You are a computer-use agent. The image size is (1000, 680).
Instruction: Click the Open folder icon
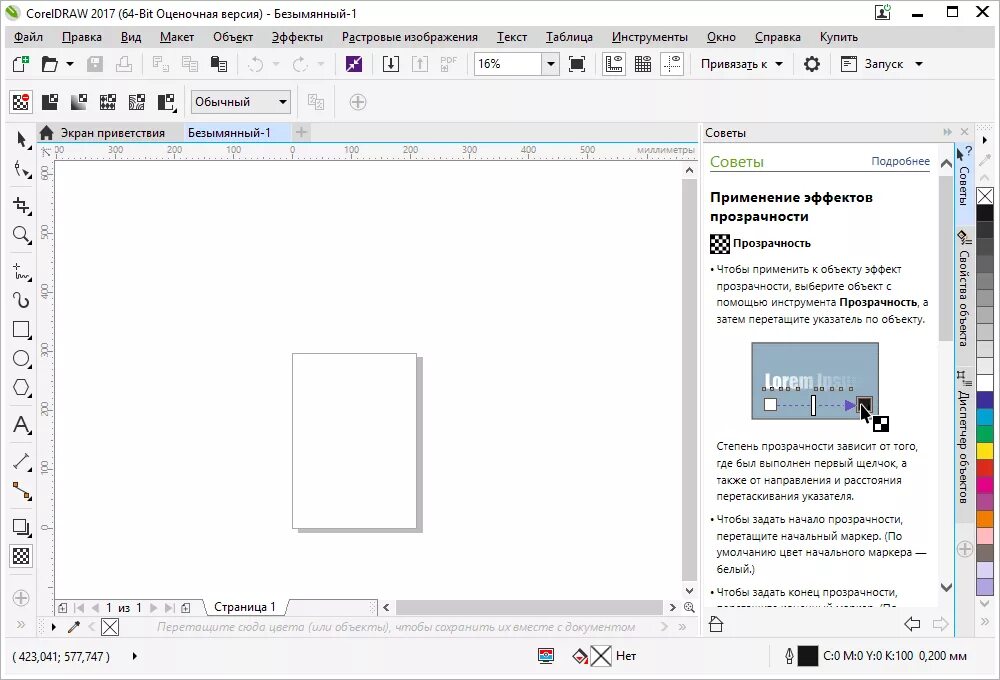(50, 64)
